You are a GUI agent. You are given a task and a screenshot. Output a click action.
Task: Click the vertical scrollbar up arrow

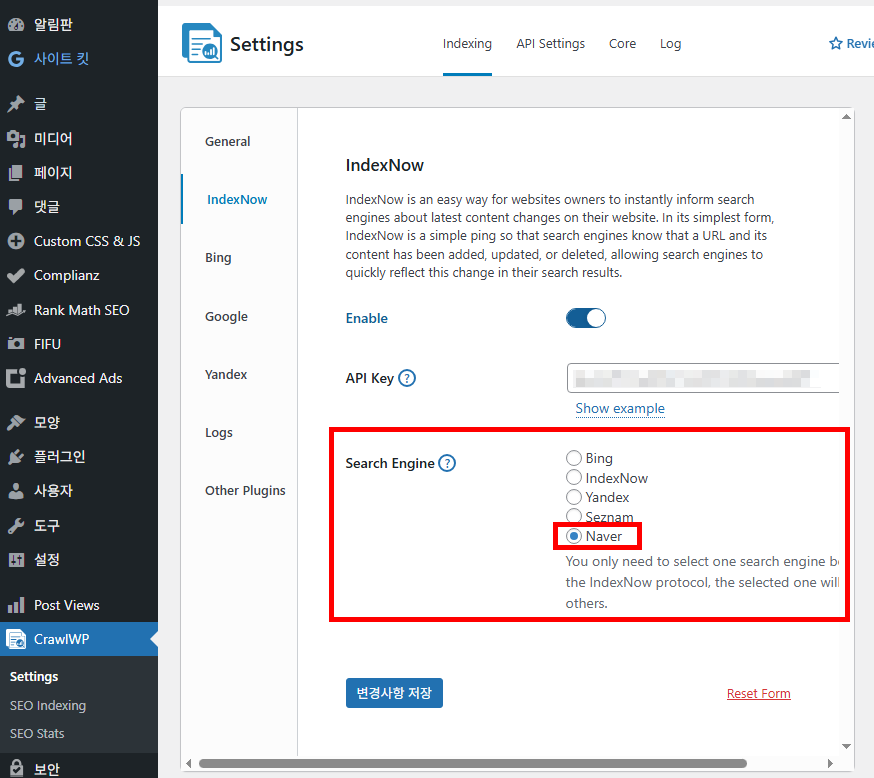coord(846,116)
